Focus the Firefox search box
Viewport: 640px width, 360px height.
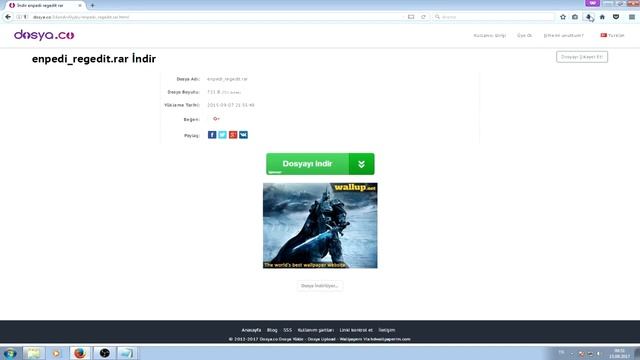click(x=494, y=17)
